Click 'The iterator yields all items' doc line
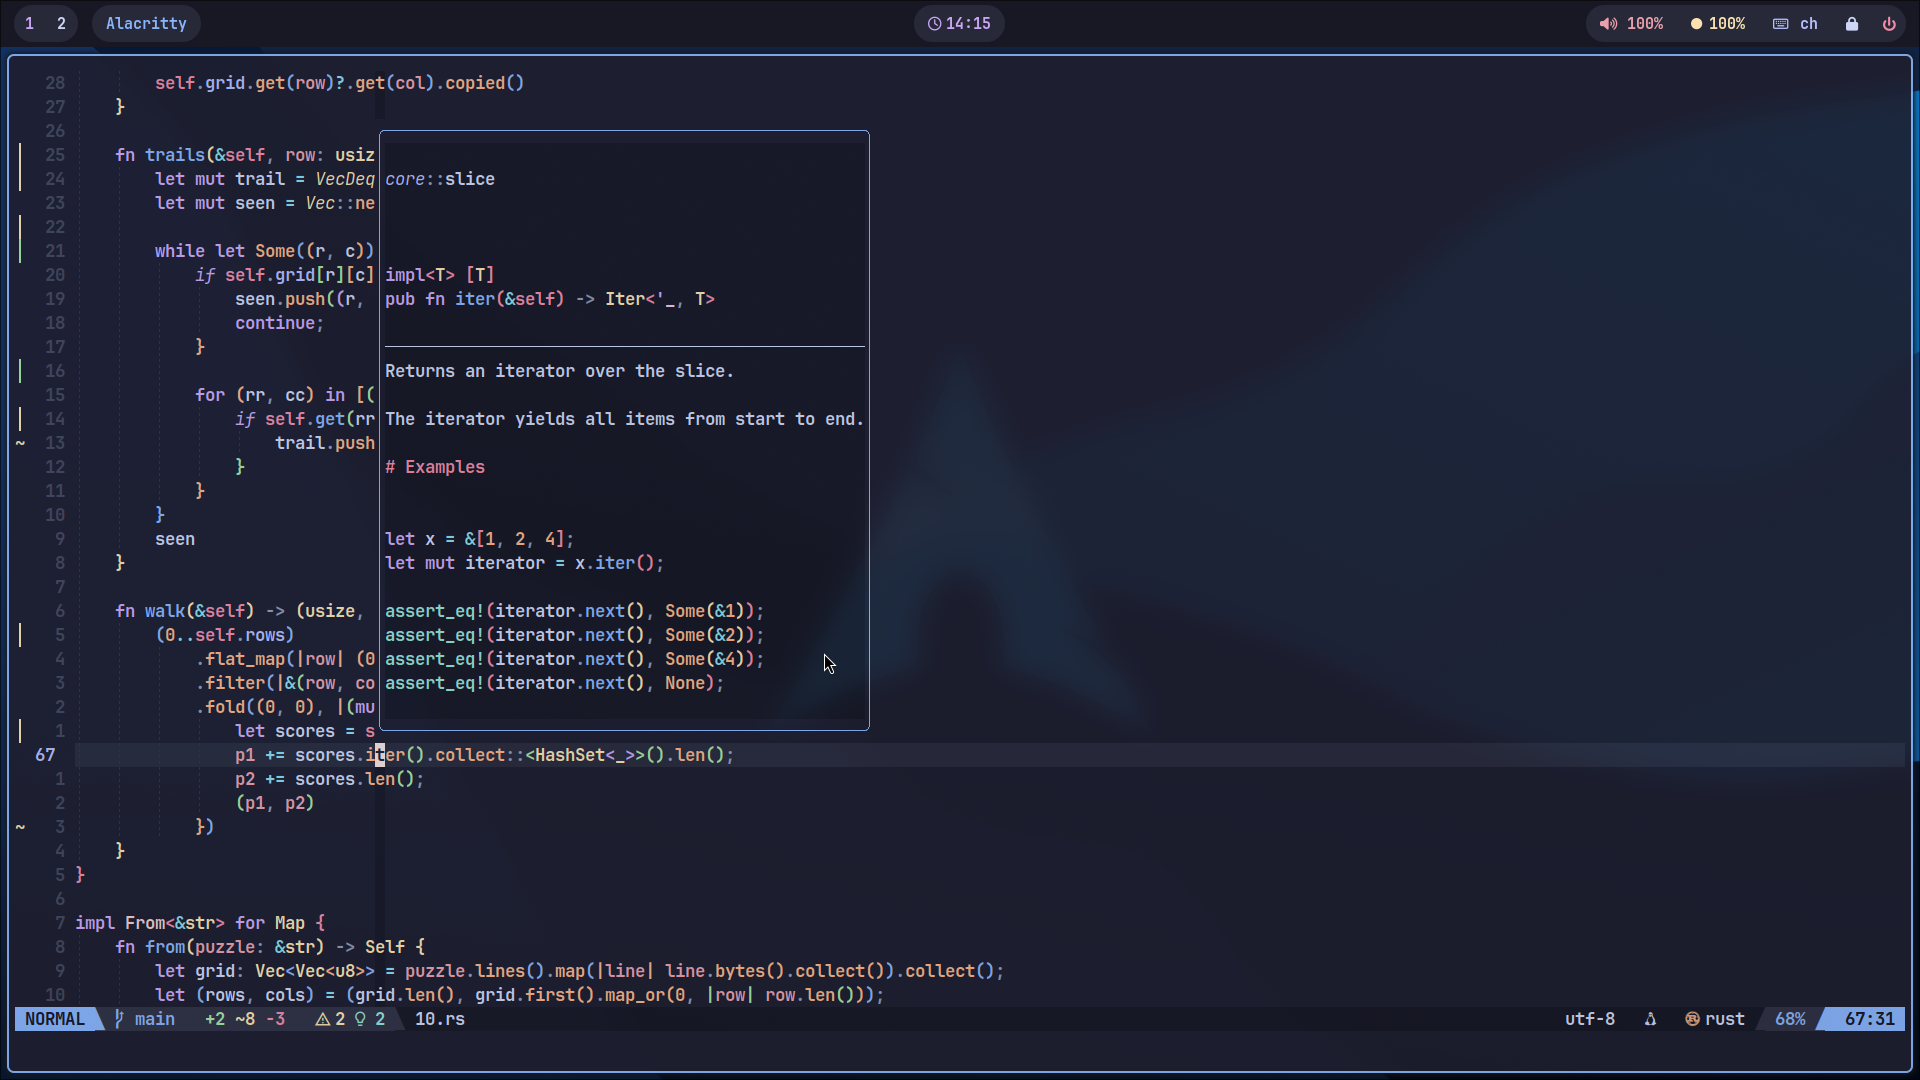This screenshot has height=1080, width=1920. 625,419
